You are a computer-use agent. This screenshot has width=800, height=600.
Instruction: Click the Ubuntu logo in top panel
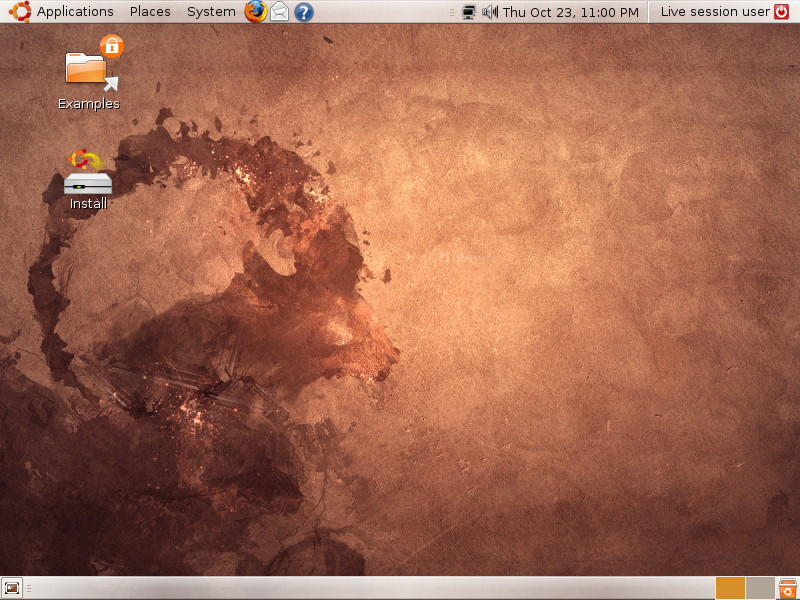pos(20,12)
